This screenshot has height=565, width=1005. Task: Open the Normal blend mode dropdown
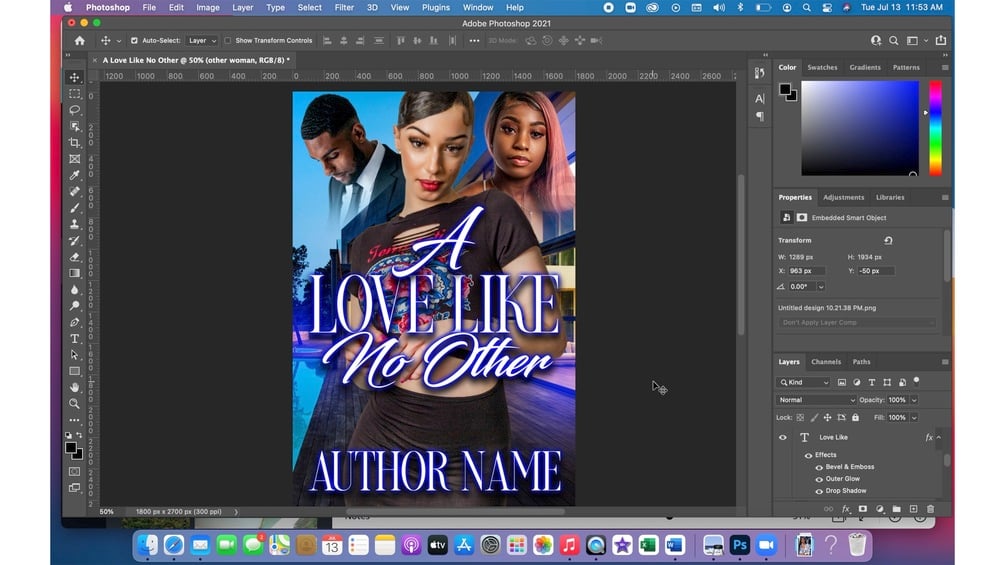point(816,400)
